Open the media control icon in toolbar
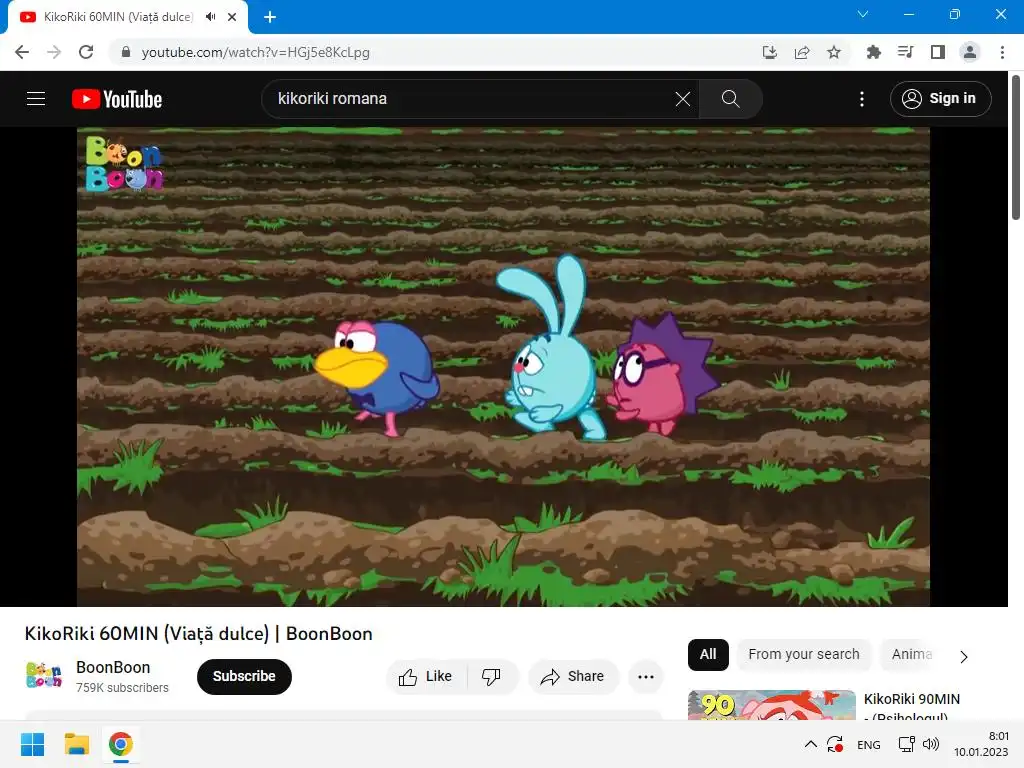This screenshot has height=768, width=1024. point(906,52)
